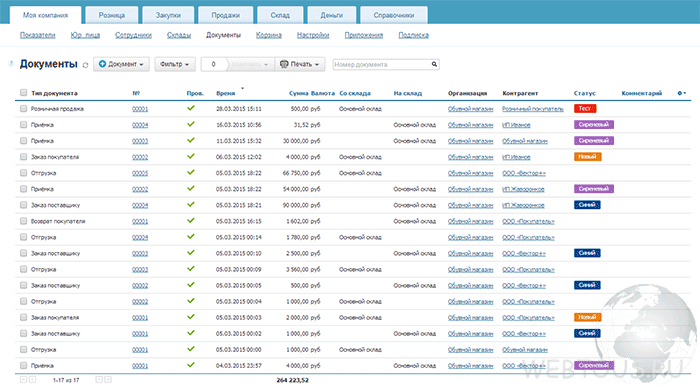Check the Возврат покупателя row checkbox
700x390 pixels.
coord(23,221)
